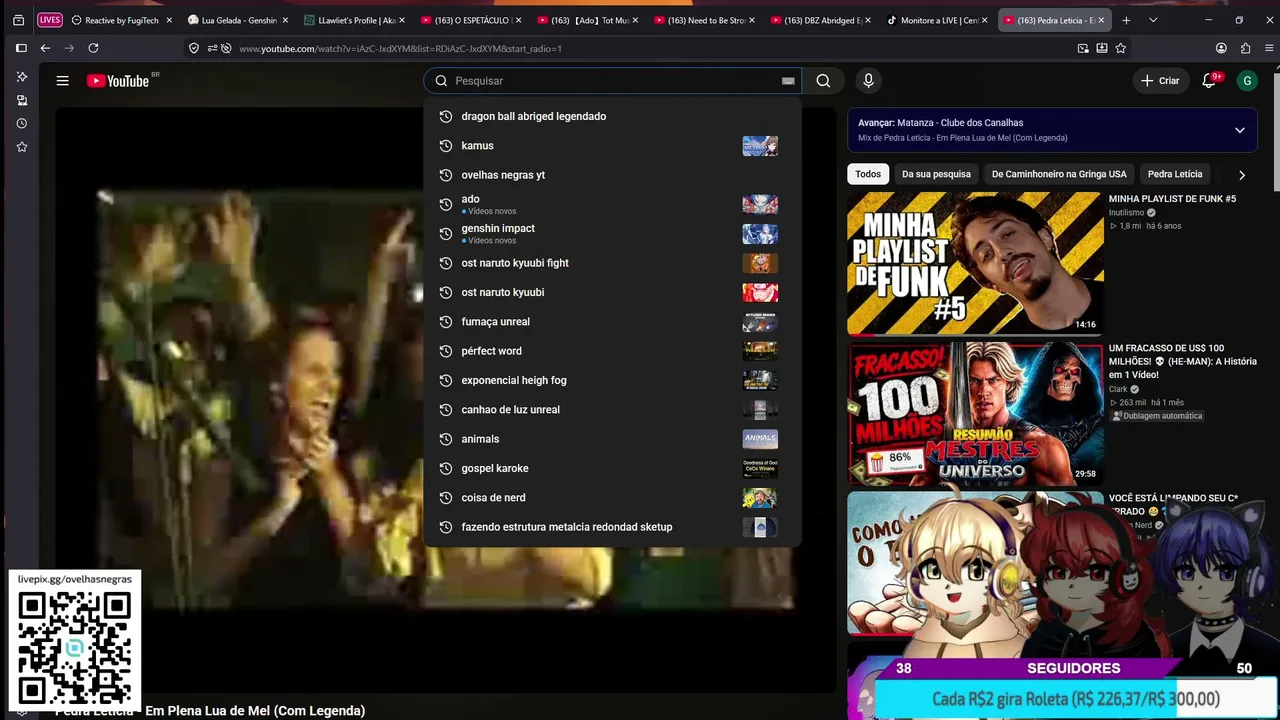Pick the 'genshin impact' suggestion
Image resolution: width=1280 pixels, height=720 pixels.
point(612,234)
